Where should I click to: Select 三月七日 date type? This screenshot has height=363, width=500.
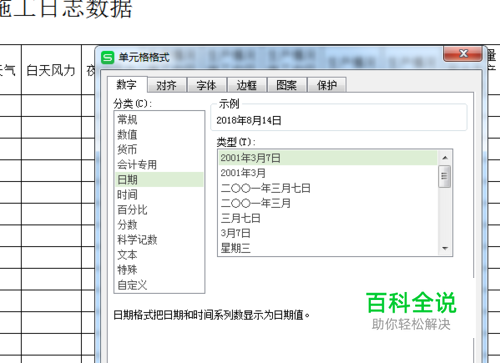[328, 218]
